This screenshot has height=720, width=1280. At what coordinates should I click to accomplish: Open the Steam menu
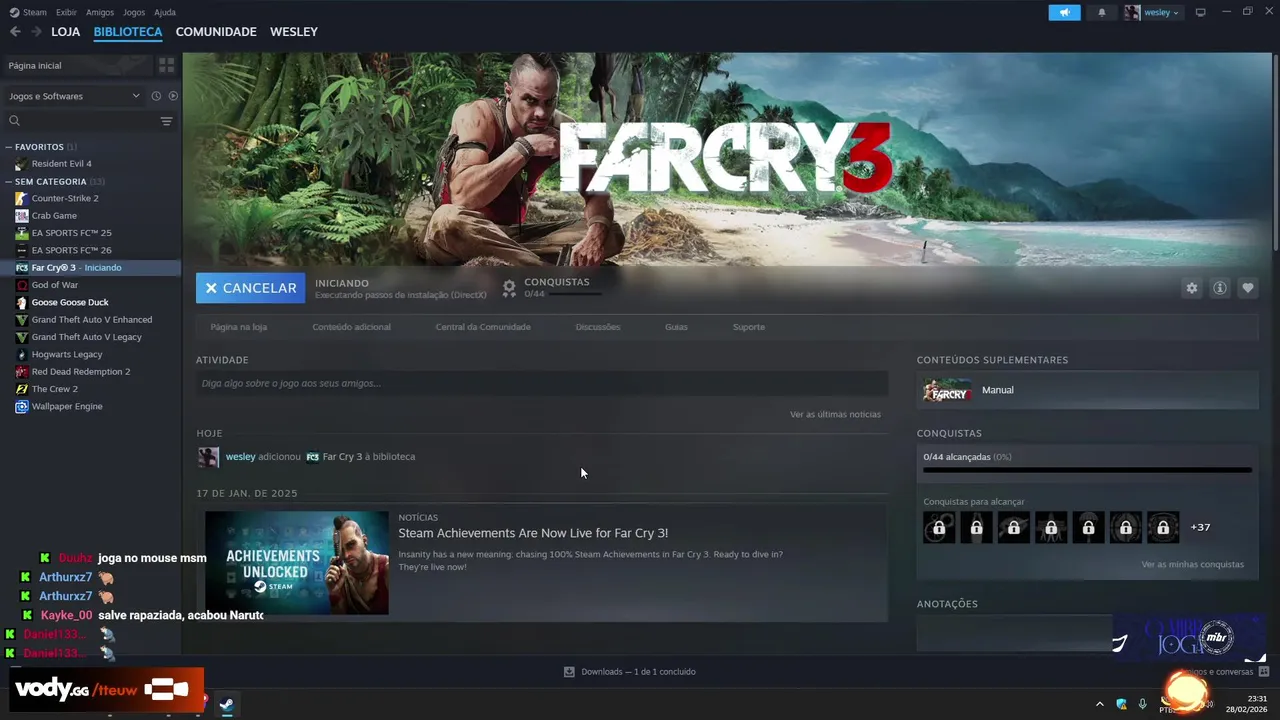[28, 12]
